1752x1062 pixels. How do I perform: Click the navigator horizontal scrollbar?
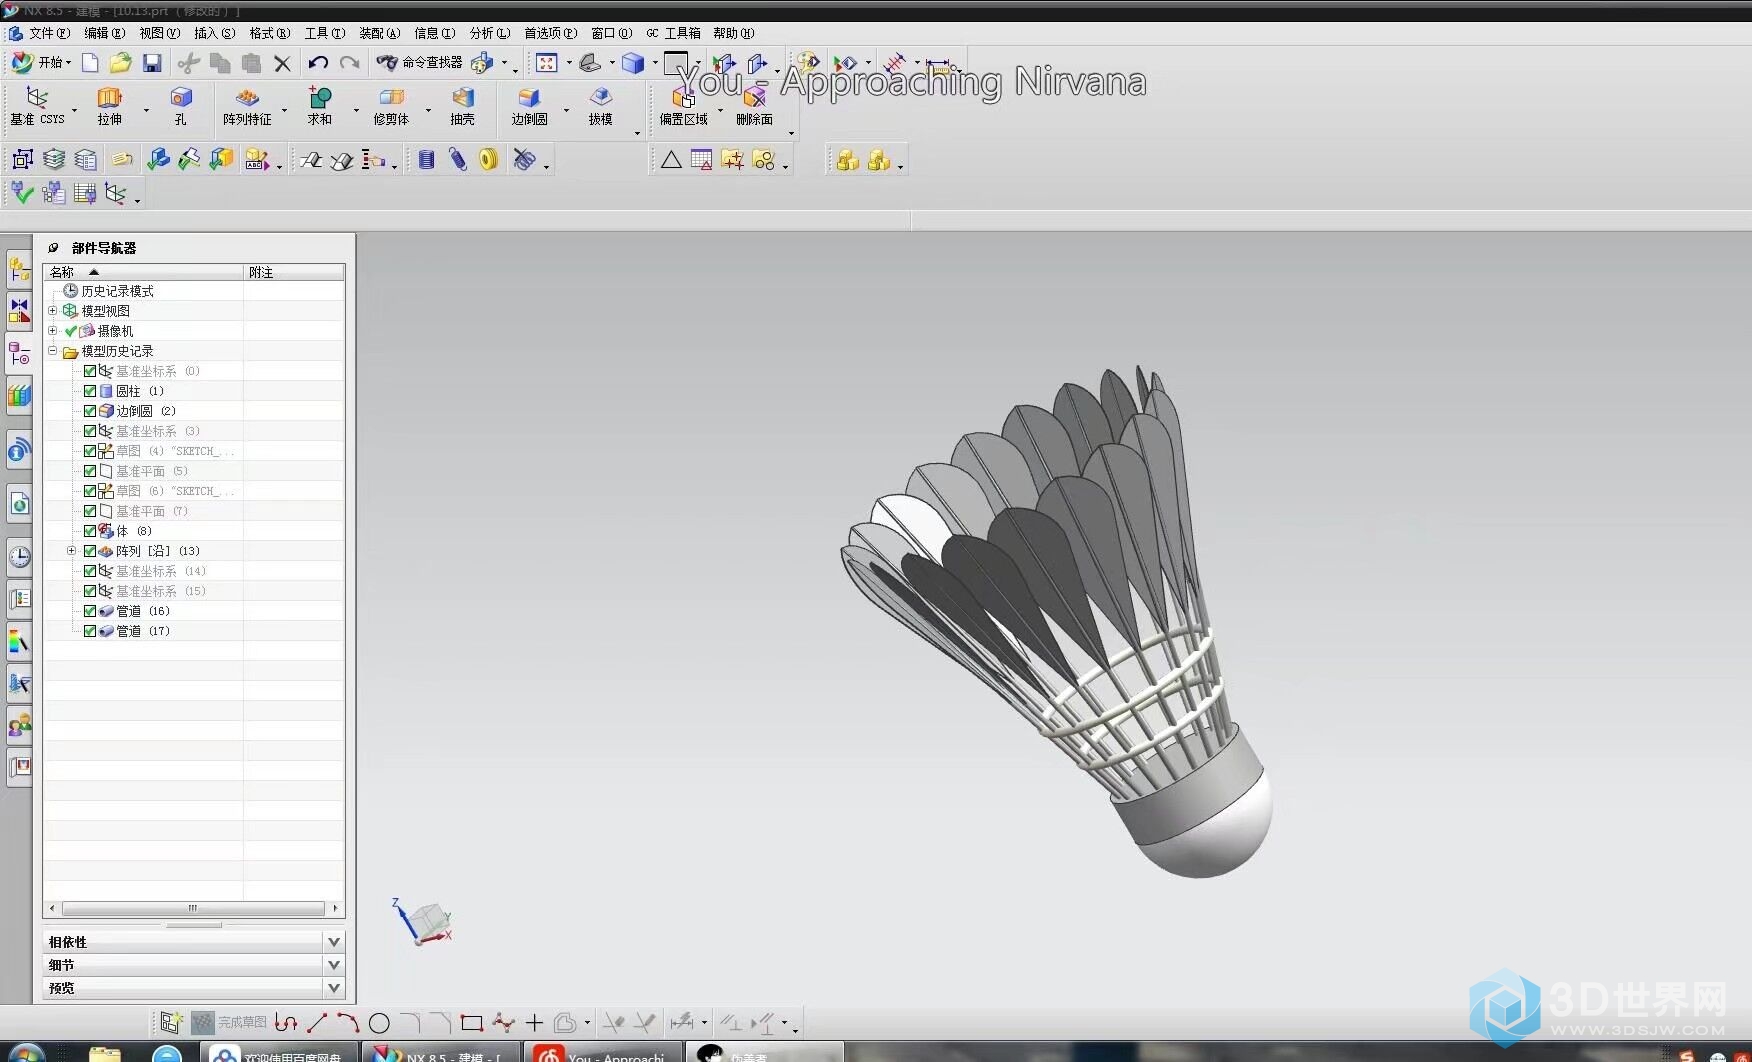click(193, 909)
